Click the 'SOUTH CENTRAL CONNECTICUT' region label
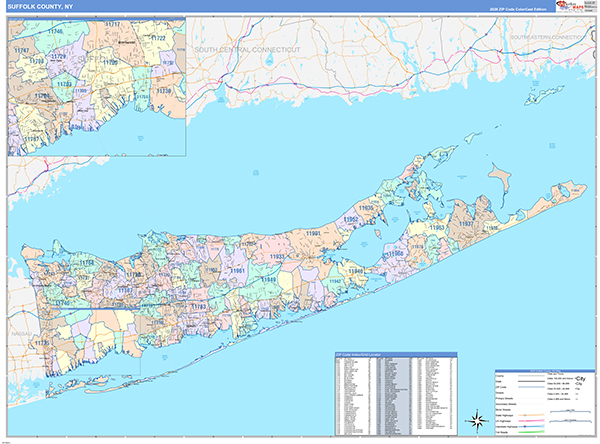This screenshot has height=444, width=600. click(x=247, y=50)
